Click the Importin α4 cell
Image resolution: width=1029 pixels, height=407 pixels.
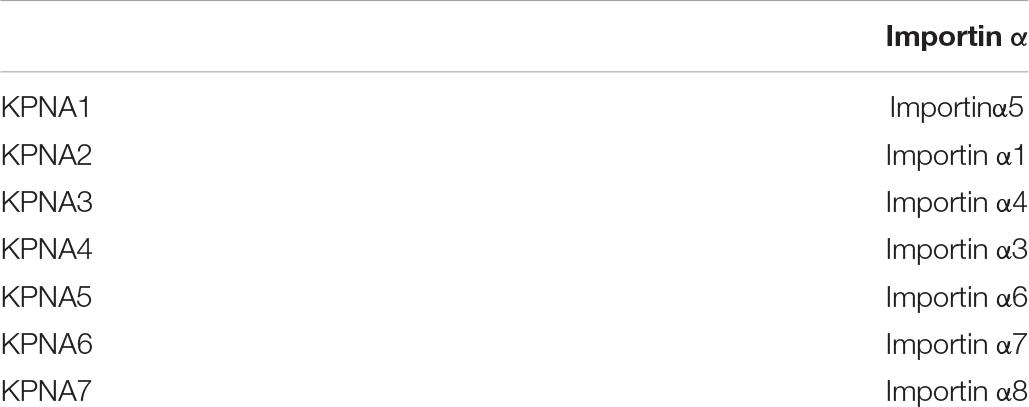click(x=956, y=203)
